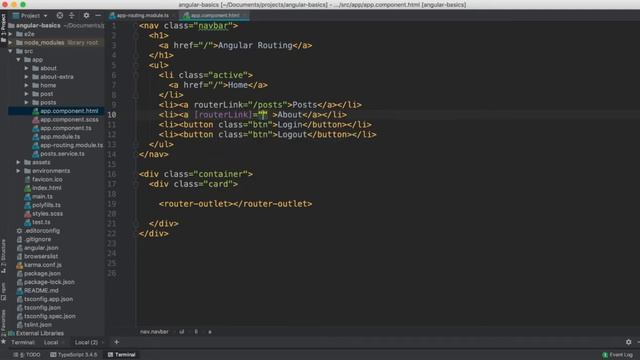640x360 pixels.
Task: Expand the posts folder
Action: (x=27, y=102)
